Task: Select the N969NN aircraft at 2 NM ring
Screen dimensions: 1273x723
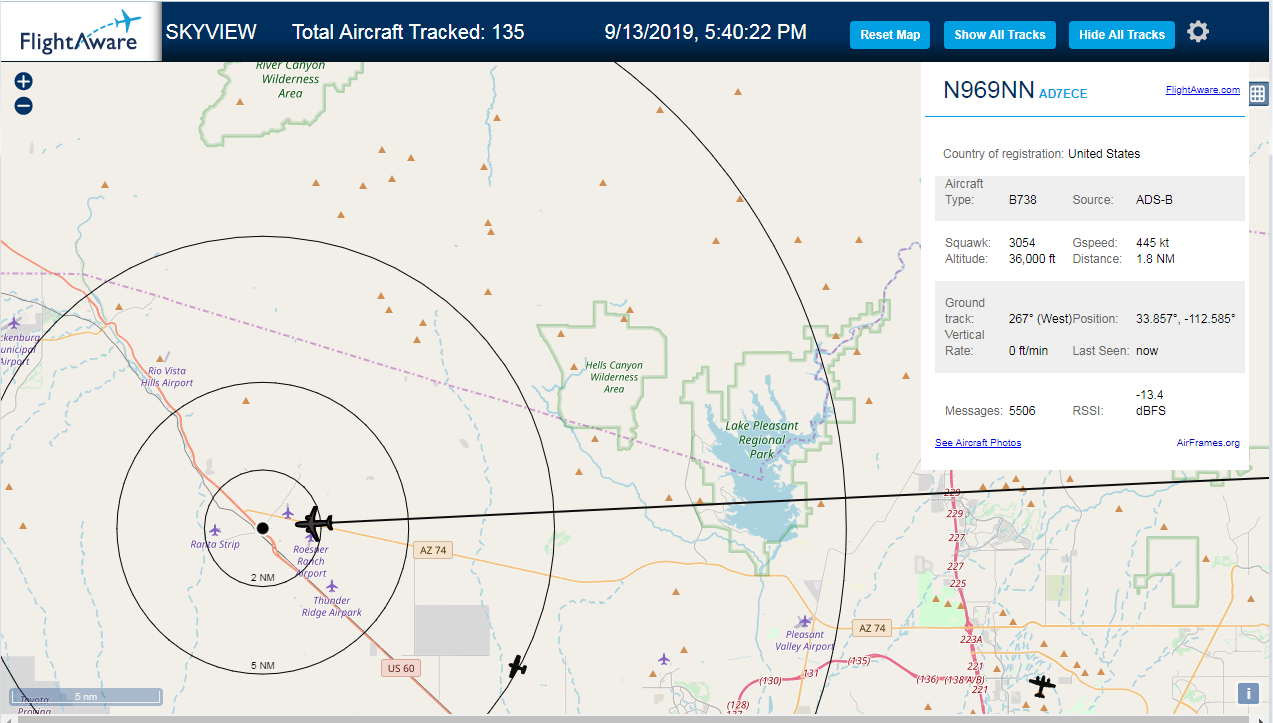Action: 315,521
